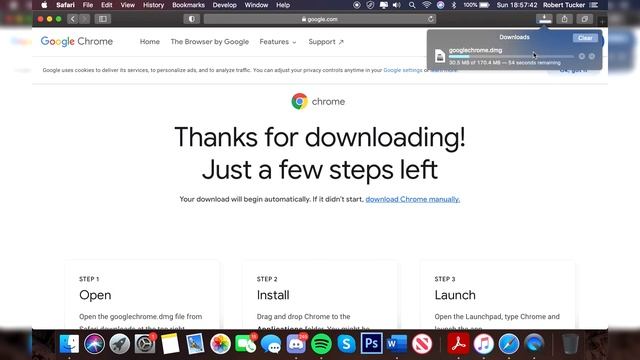Click the Google Chrome logo in header
This screenshot has height=360, width=640.
(77, 41)
